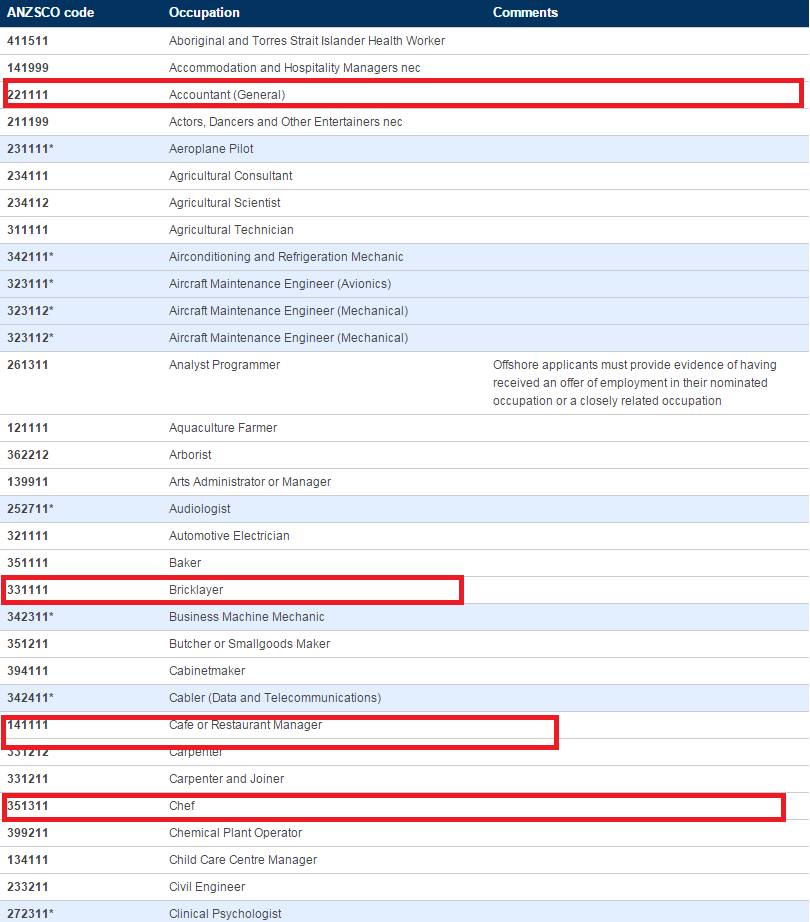Click the Agricultural Scientist entry
Screen dimensions: 810x922
(224, 203)
